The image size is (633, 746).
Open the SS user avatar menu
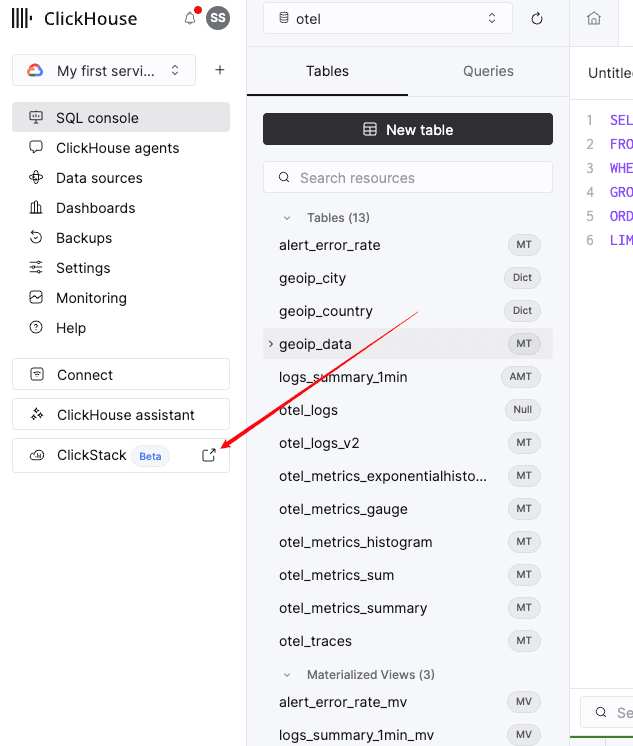coord(218,18)
